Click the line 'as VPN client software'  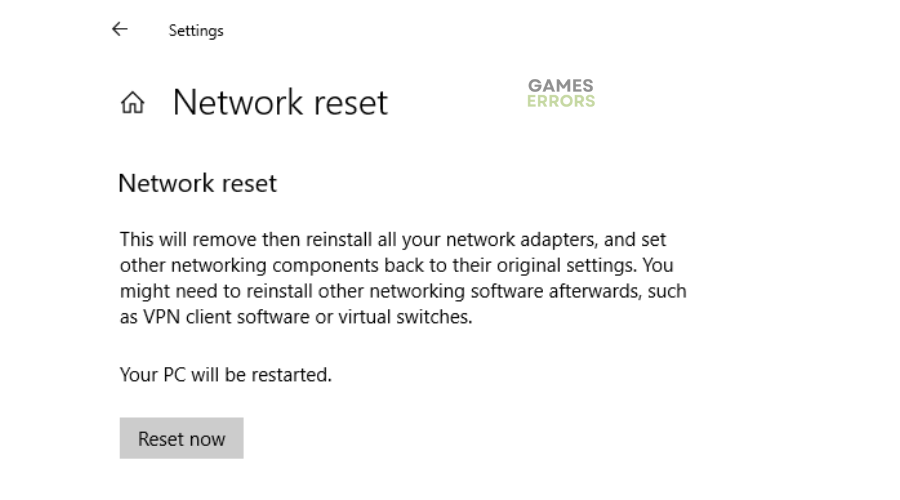tap(296, 317)
